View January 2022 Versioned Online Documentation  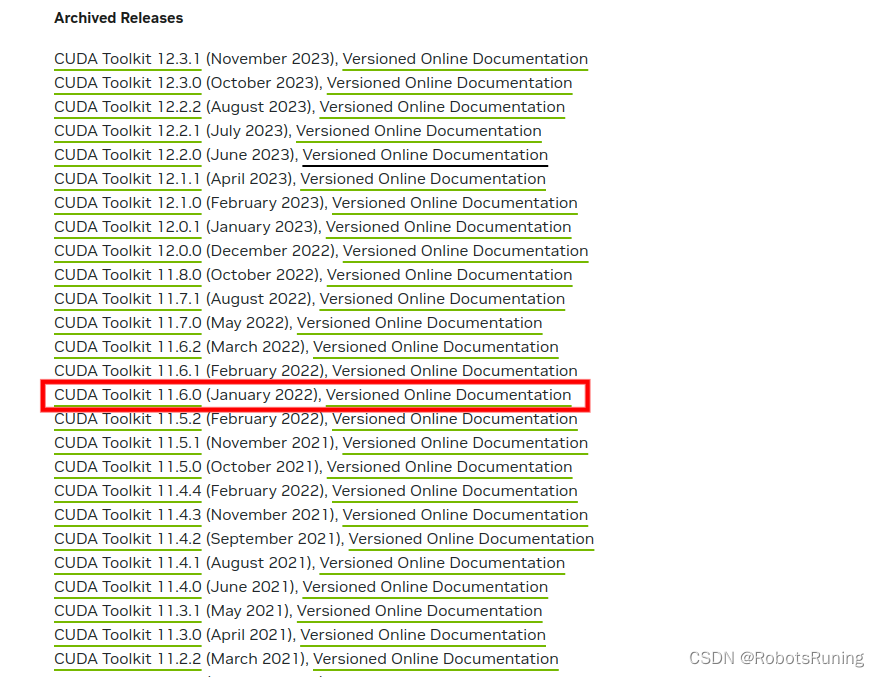pos(448,395)
